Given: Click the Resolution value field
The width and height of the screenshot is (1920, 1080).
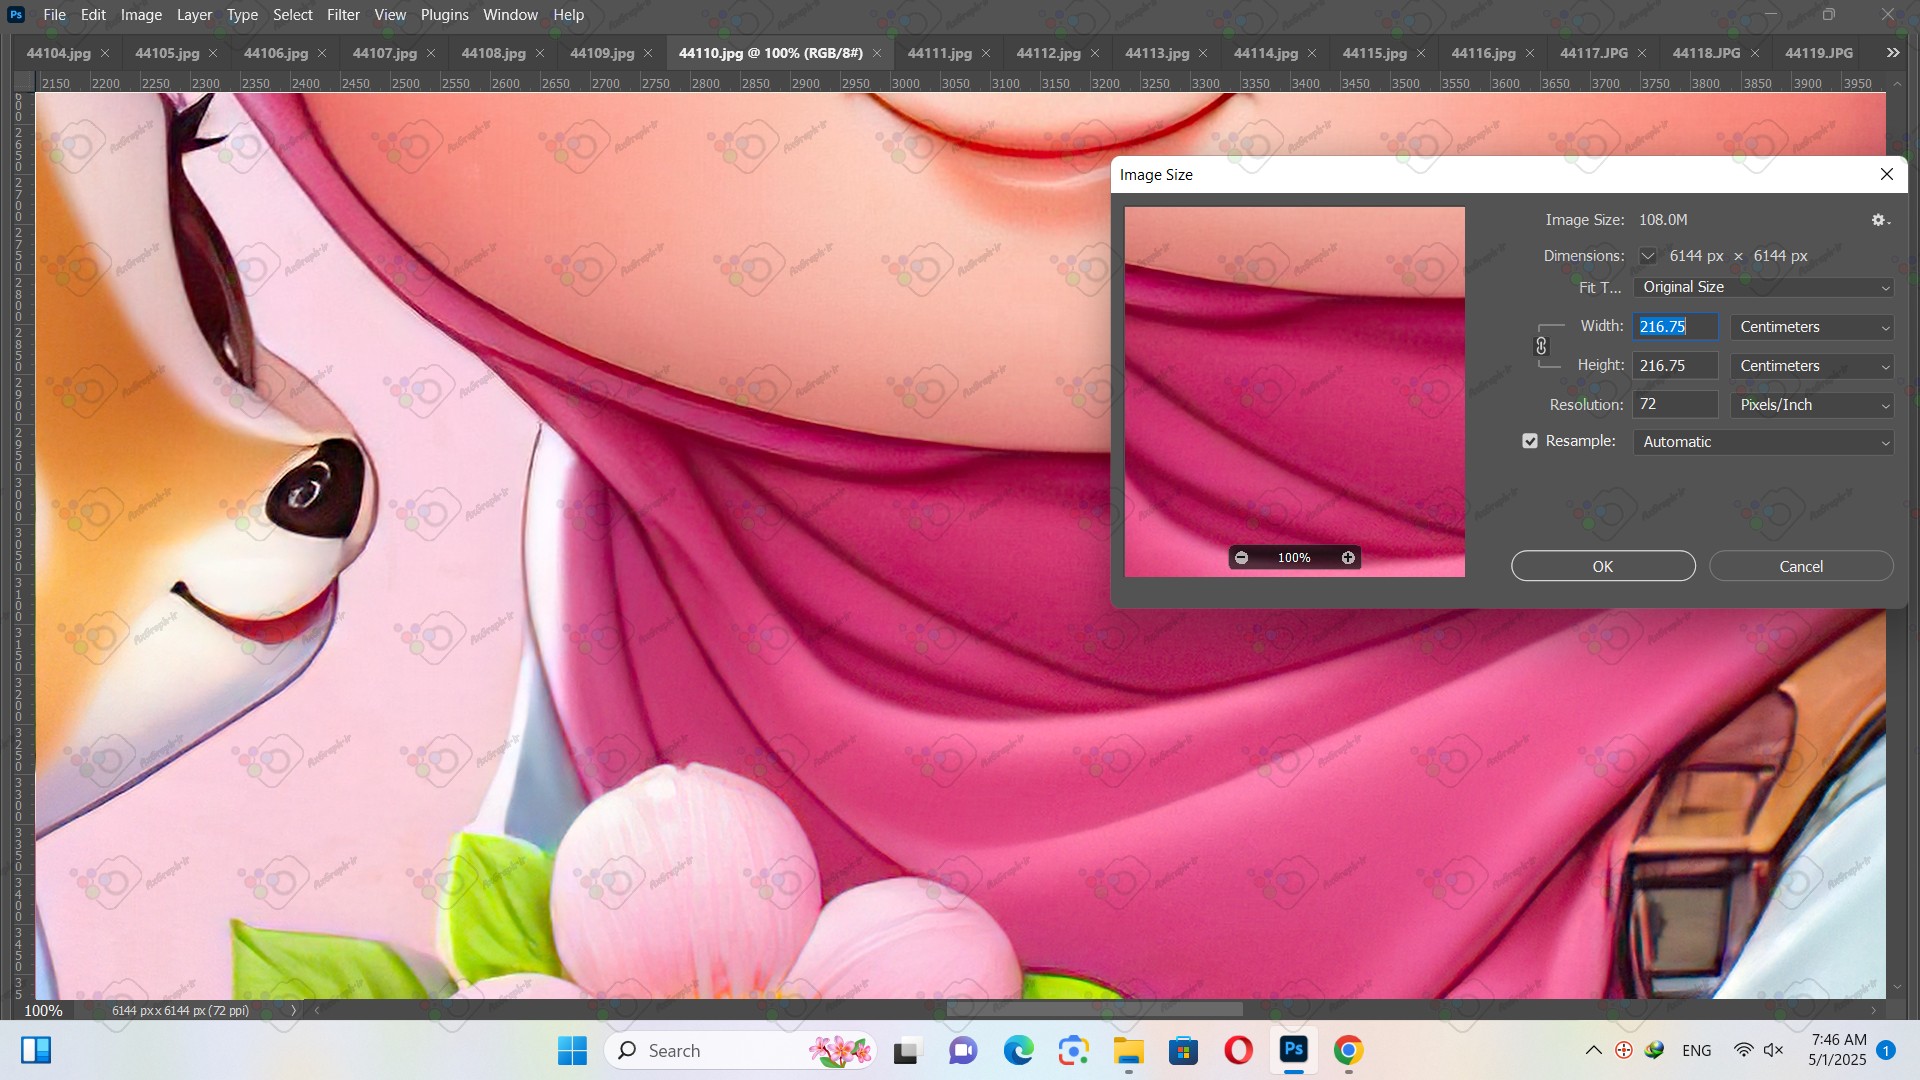Looking at the screenshot, I should click(x=1675, y=405).
